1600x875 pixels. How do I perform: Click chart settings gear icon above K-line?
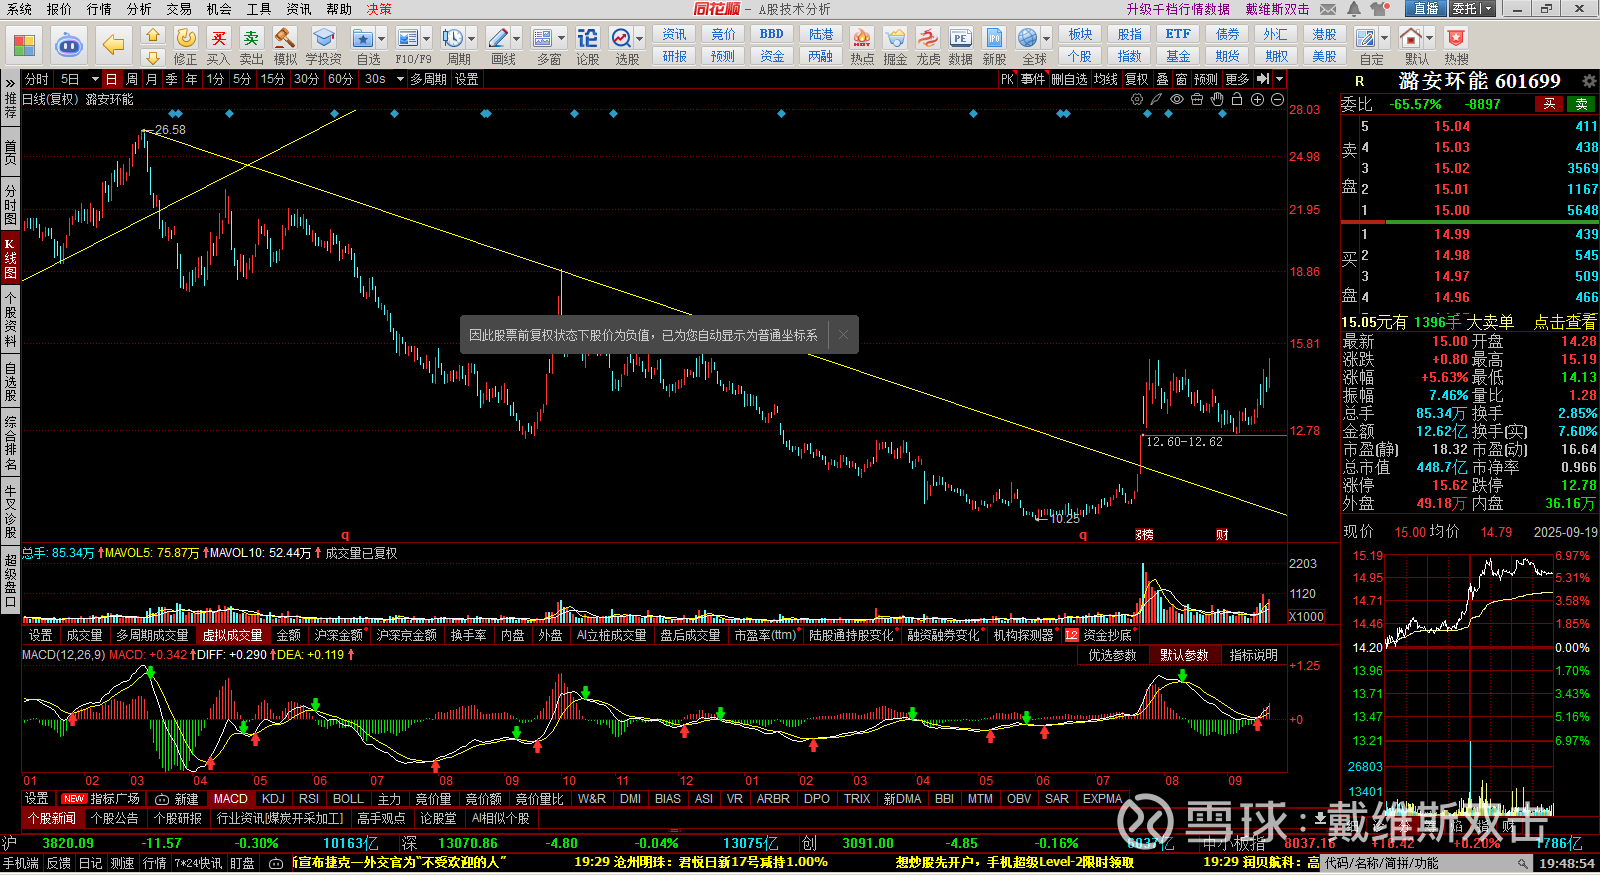[1137, 99]
